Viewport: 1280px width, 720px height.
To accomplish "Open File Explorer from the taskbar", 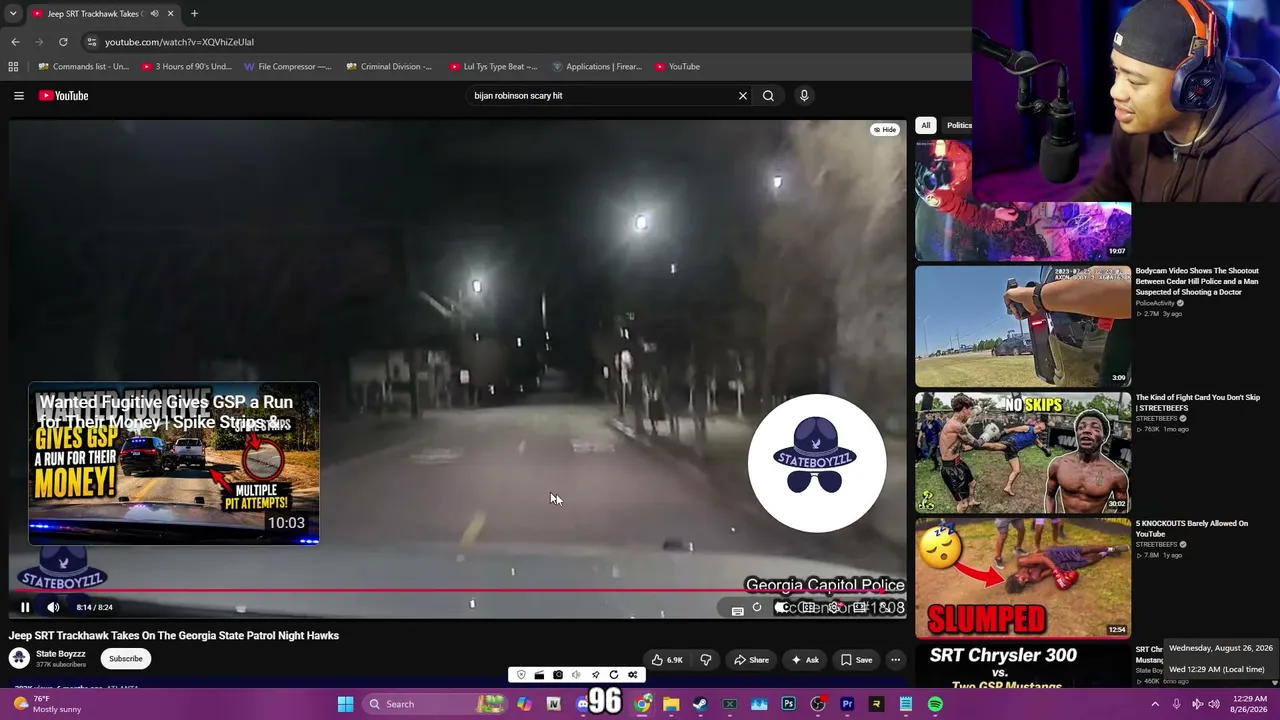I will [x=671, y=704].
